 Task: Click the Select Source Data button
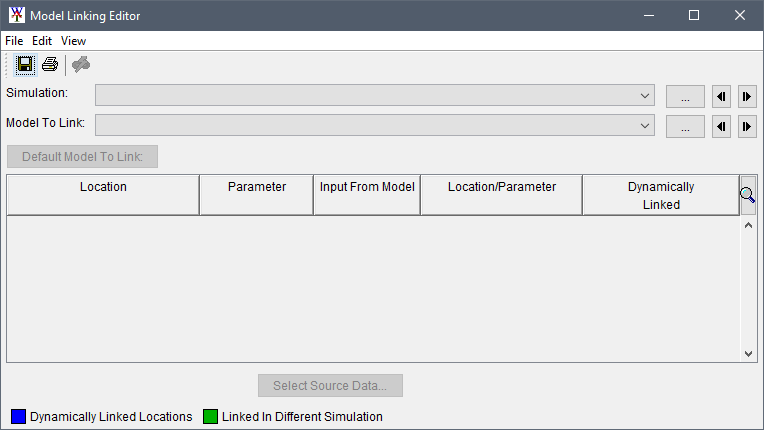point(330,386)
